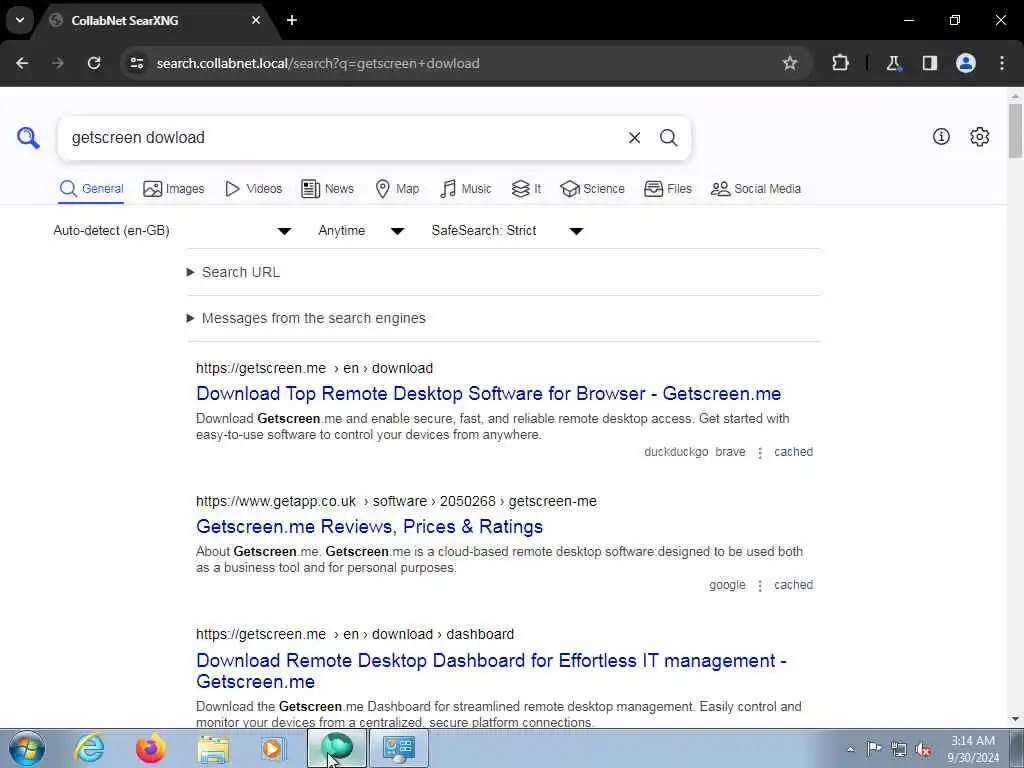Open the tab search dropdown arrow
1024x768 pixels.
tap(20, 20)
